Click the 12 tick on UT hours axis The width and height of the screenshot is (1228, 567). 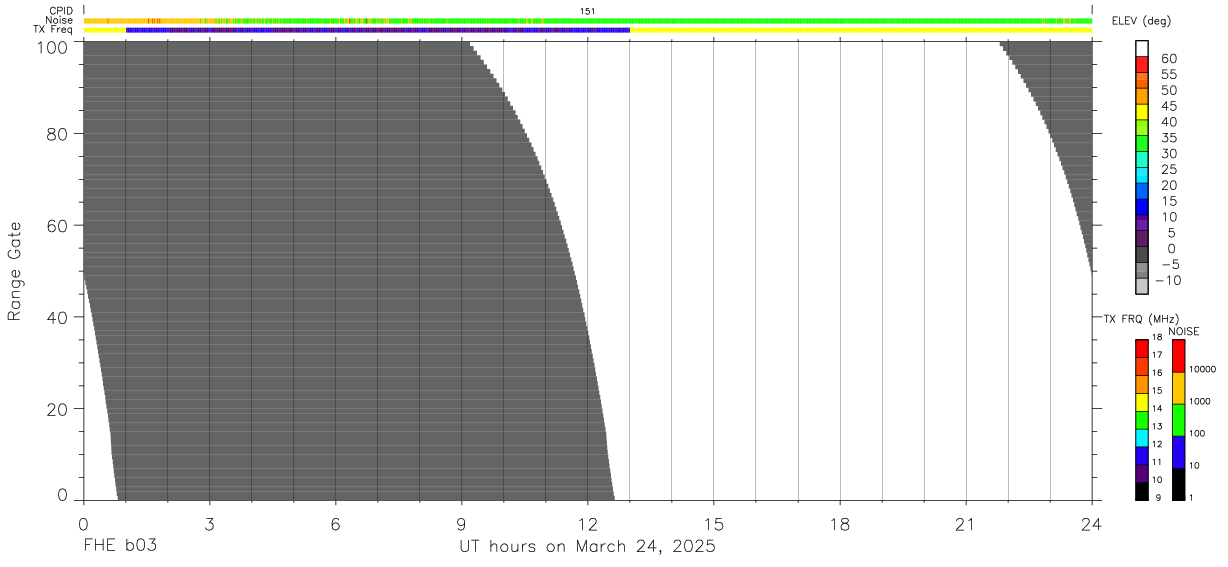(x=587, y=523)
